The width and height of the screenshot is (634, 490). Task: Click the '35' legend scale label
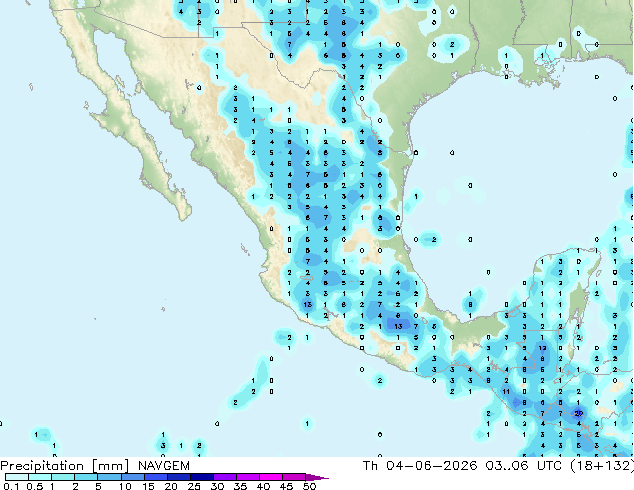[x=240, y=486]
